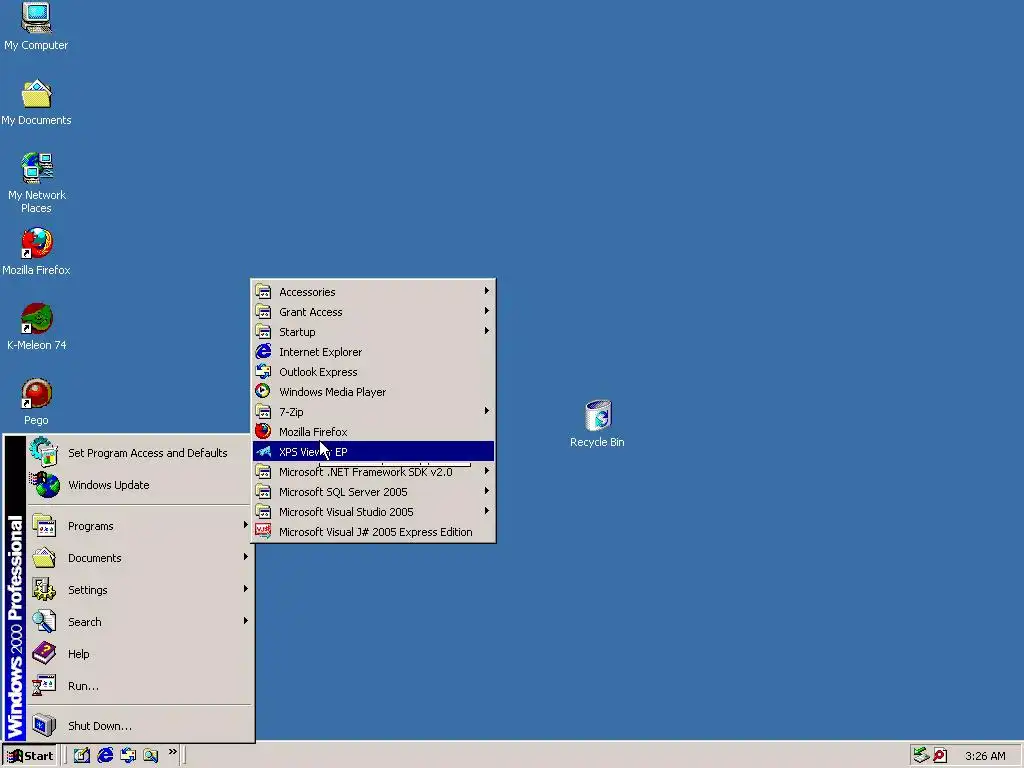
Task: Choose Set Program Access and Defaults
Action: [139, 453]
